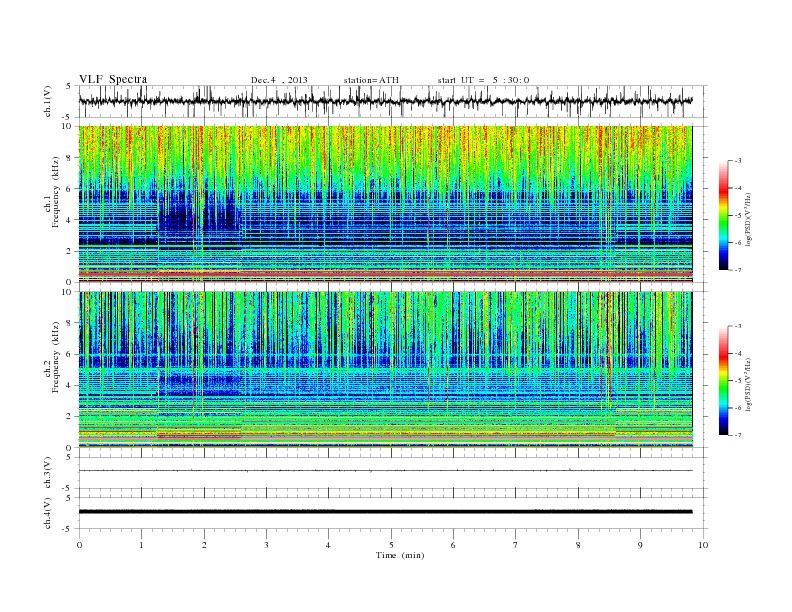Click the ch.2 "Frequency (kHz)" axis label
The image size is (792, 612).
(x=56, y=357)
